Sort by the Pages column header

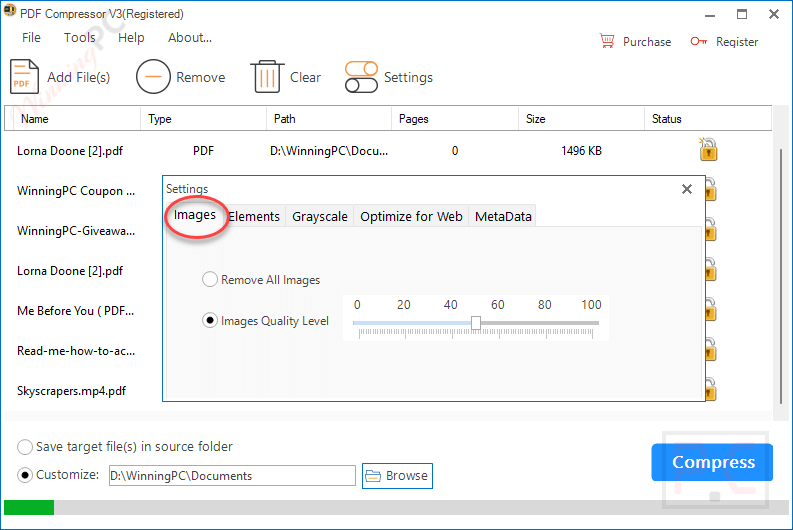coord(455,119)
